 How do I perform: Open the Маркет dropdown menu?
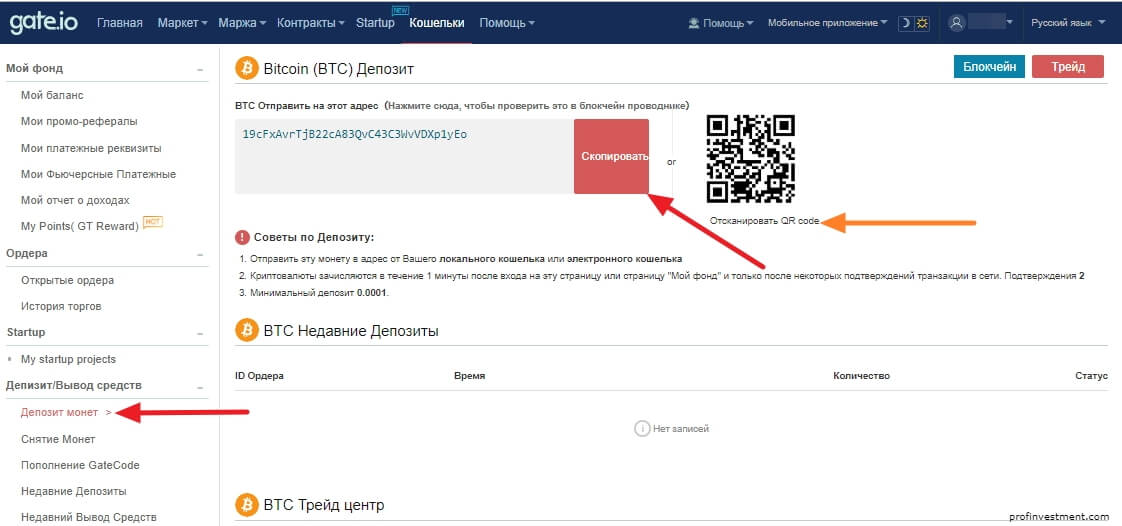click(x=182, y=23)
